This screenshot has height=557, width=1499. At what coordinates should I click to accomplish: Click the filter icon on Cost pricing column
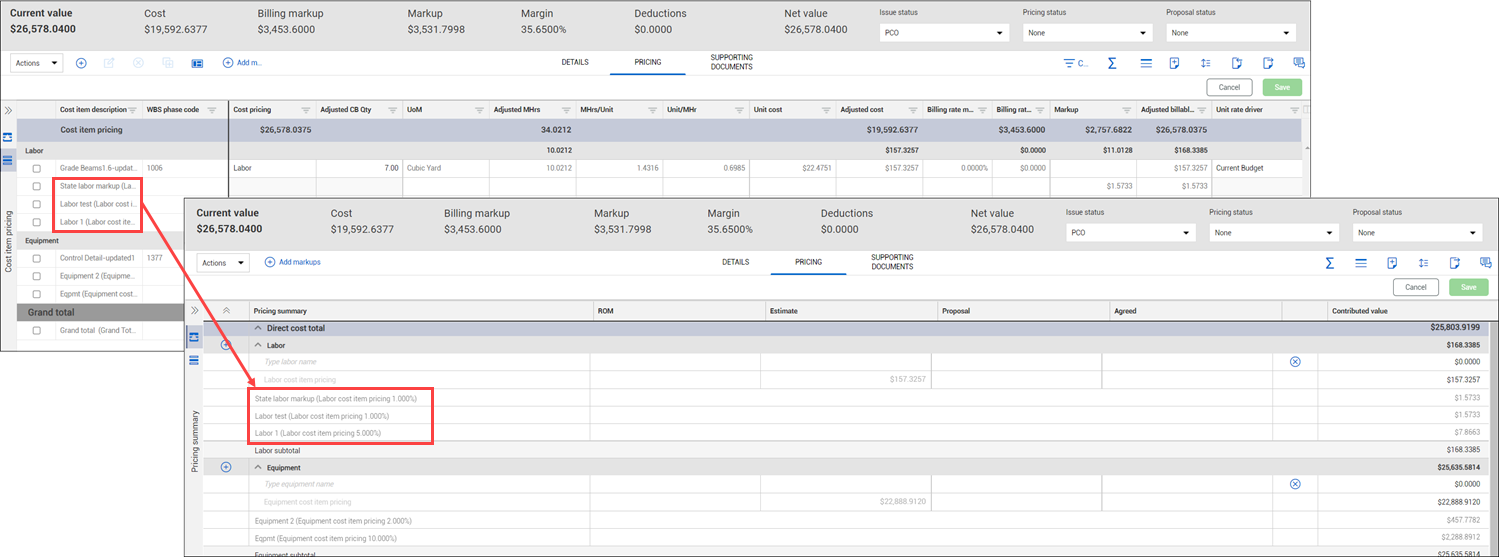click(305, 110)
